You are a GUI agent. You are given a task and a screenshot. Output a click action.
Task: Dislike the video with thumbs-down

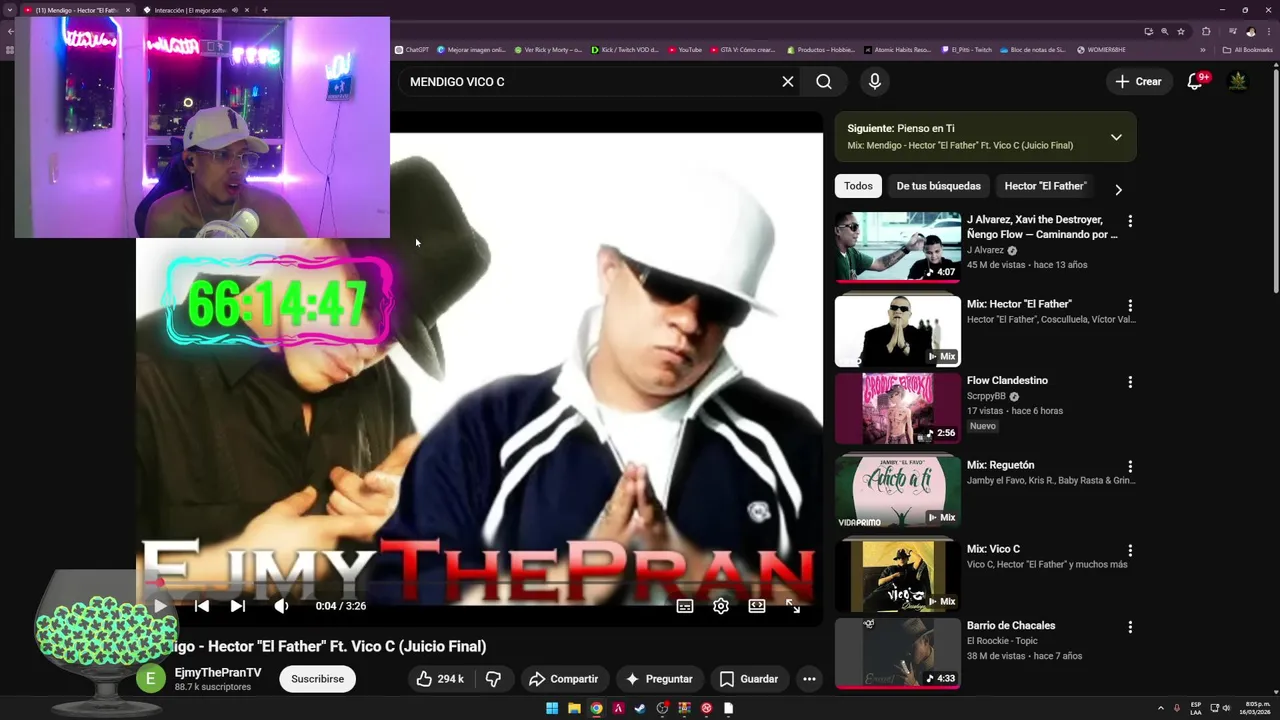[493, 679]
